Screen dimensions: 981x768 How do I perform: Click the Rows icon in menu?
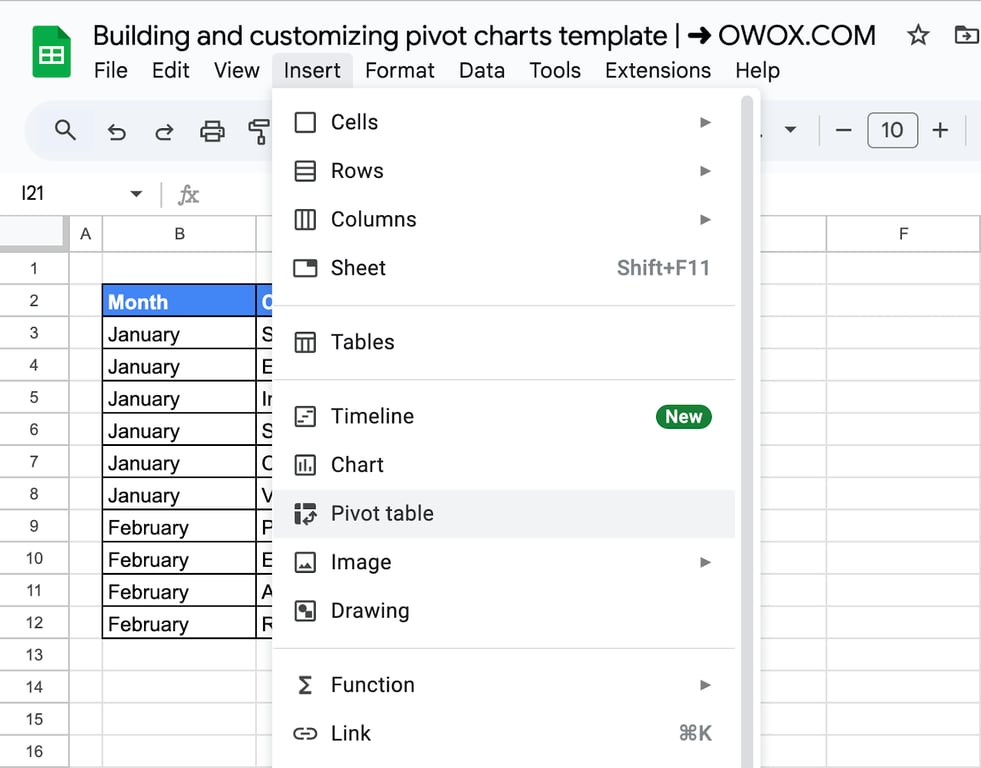(305, 171)
